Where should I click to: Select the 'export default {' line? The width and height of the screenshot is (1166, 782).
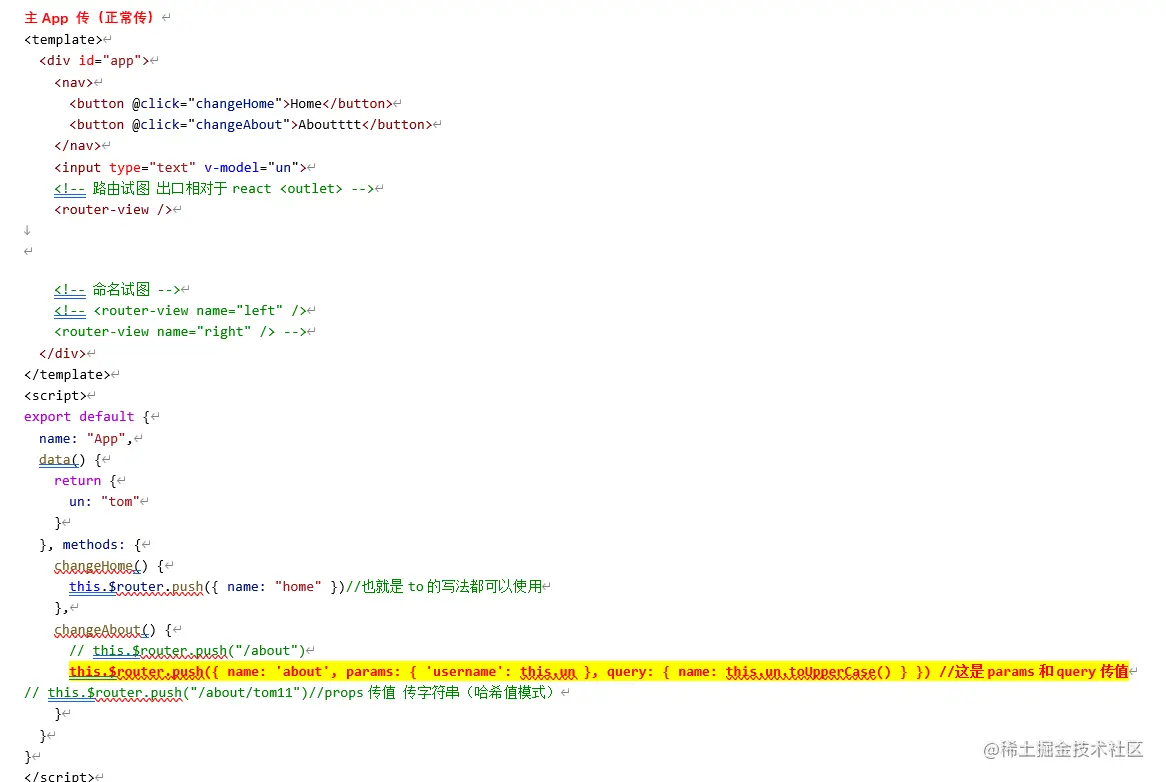pos(87,417)
